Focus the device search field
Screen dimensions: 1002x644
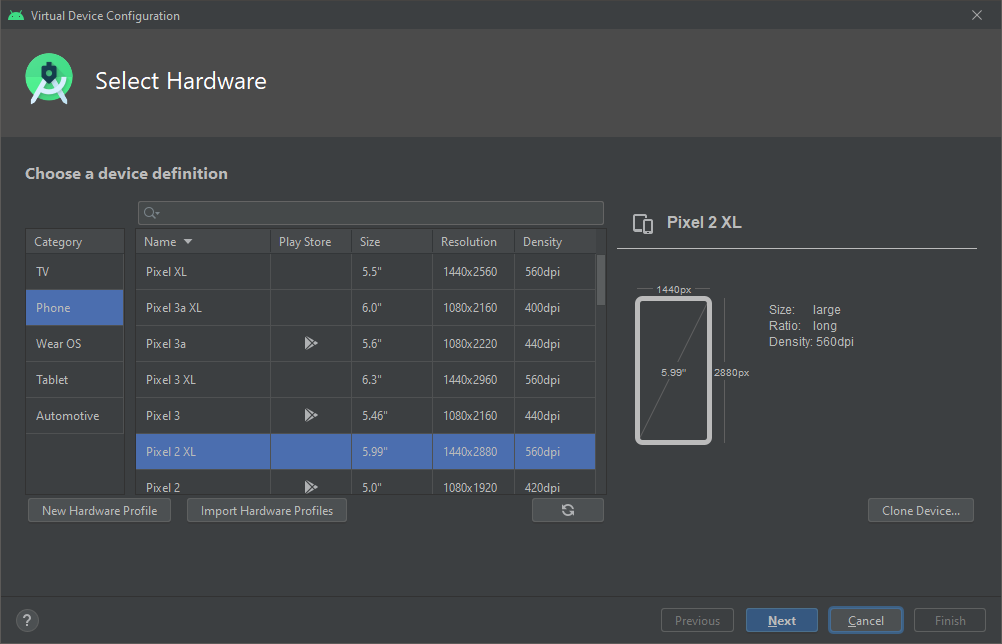(380, 213)
